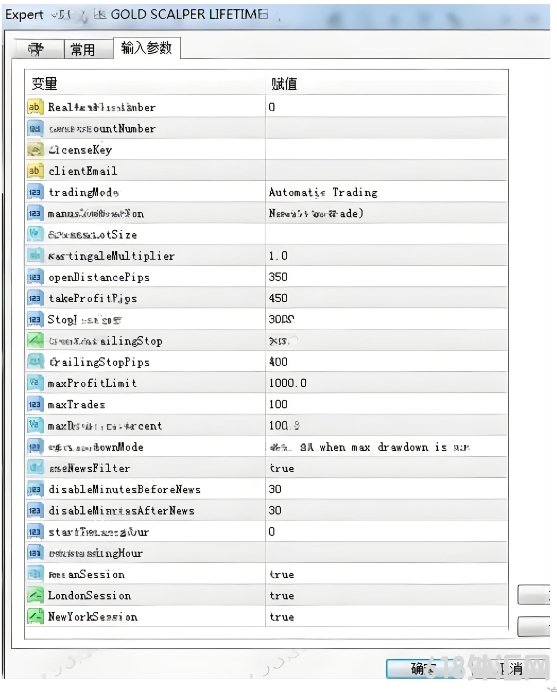Click the LondonSession boolean icon
The width and height of the screenshot is (557, 692).
click(x=35, y=595)
